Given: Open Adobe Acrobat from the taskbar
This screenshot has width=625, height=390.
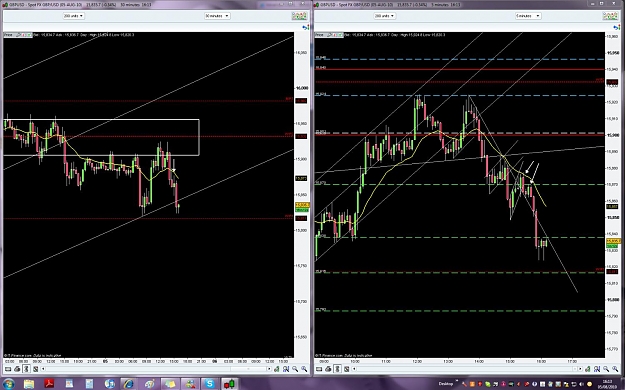Looking at the screenshot, I should [x=49, y=384].
